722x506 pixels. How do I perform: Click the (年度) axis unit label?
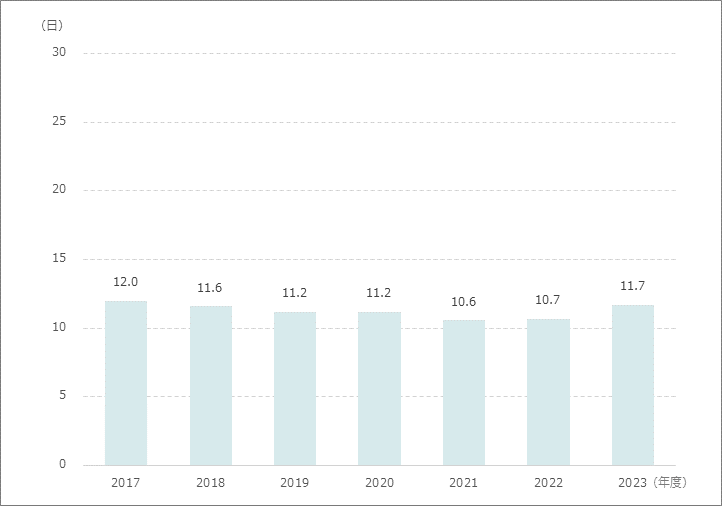point(669,483)
